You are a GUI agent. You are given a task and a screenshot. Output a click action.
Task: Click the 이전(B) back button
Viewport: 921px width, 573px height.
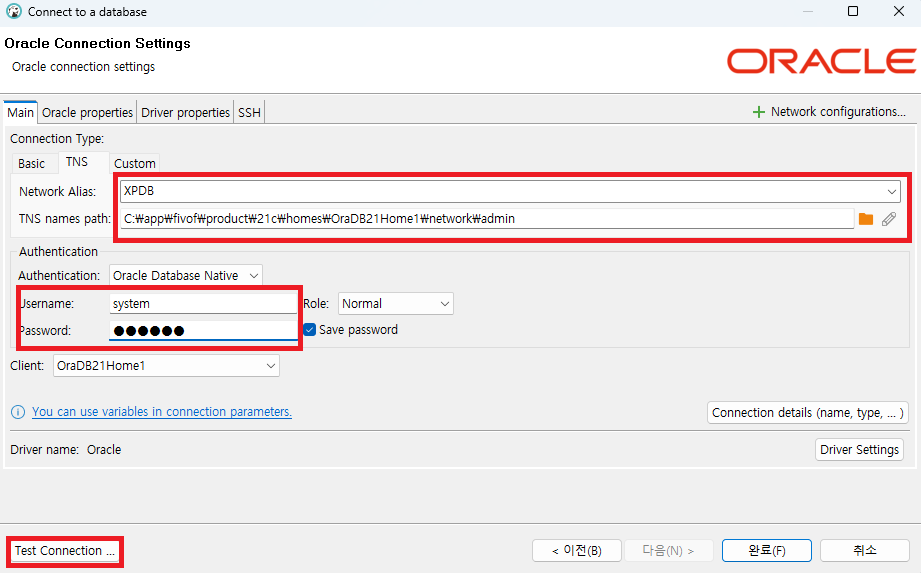(577, 551)
